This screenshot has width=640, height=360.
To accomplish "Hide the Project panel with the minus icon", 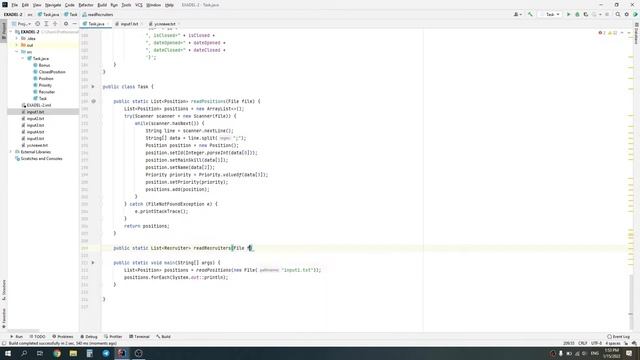I will [x=74, y=24].
